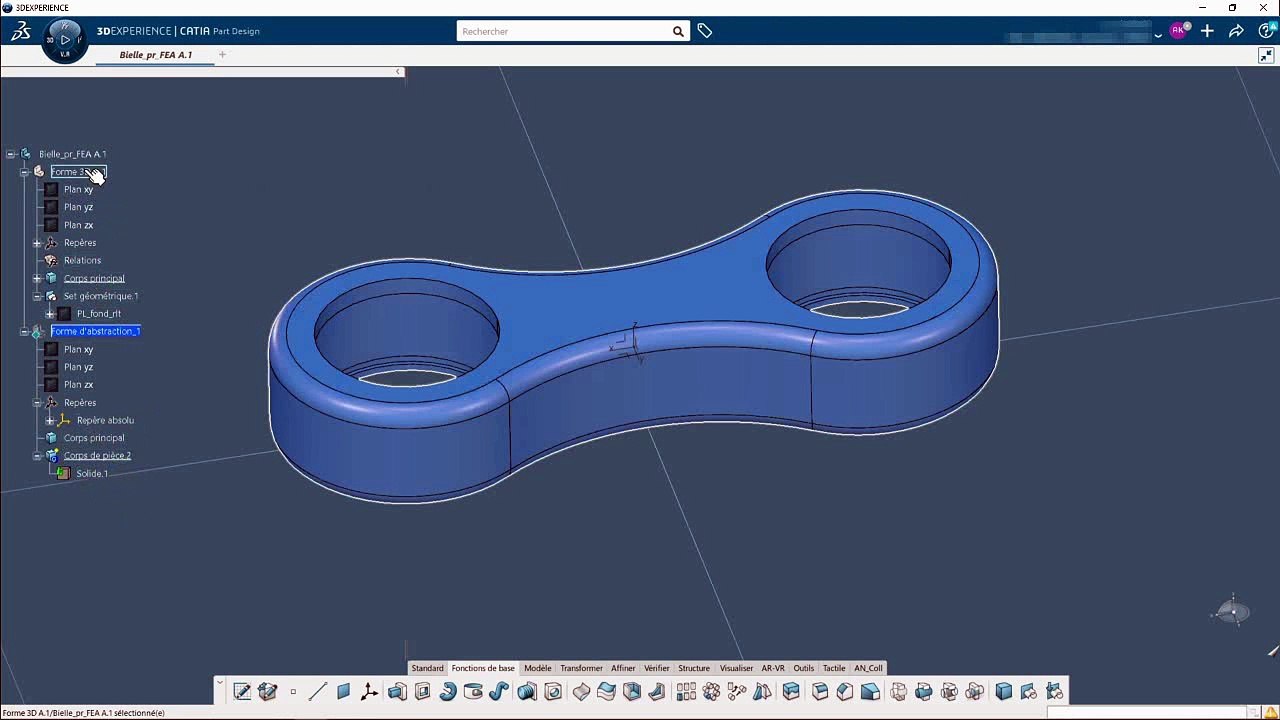Select the Solide.1 tree item
The width and height of the screenshot is (1280, 720).
(92, 474)
